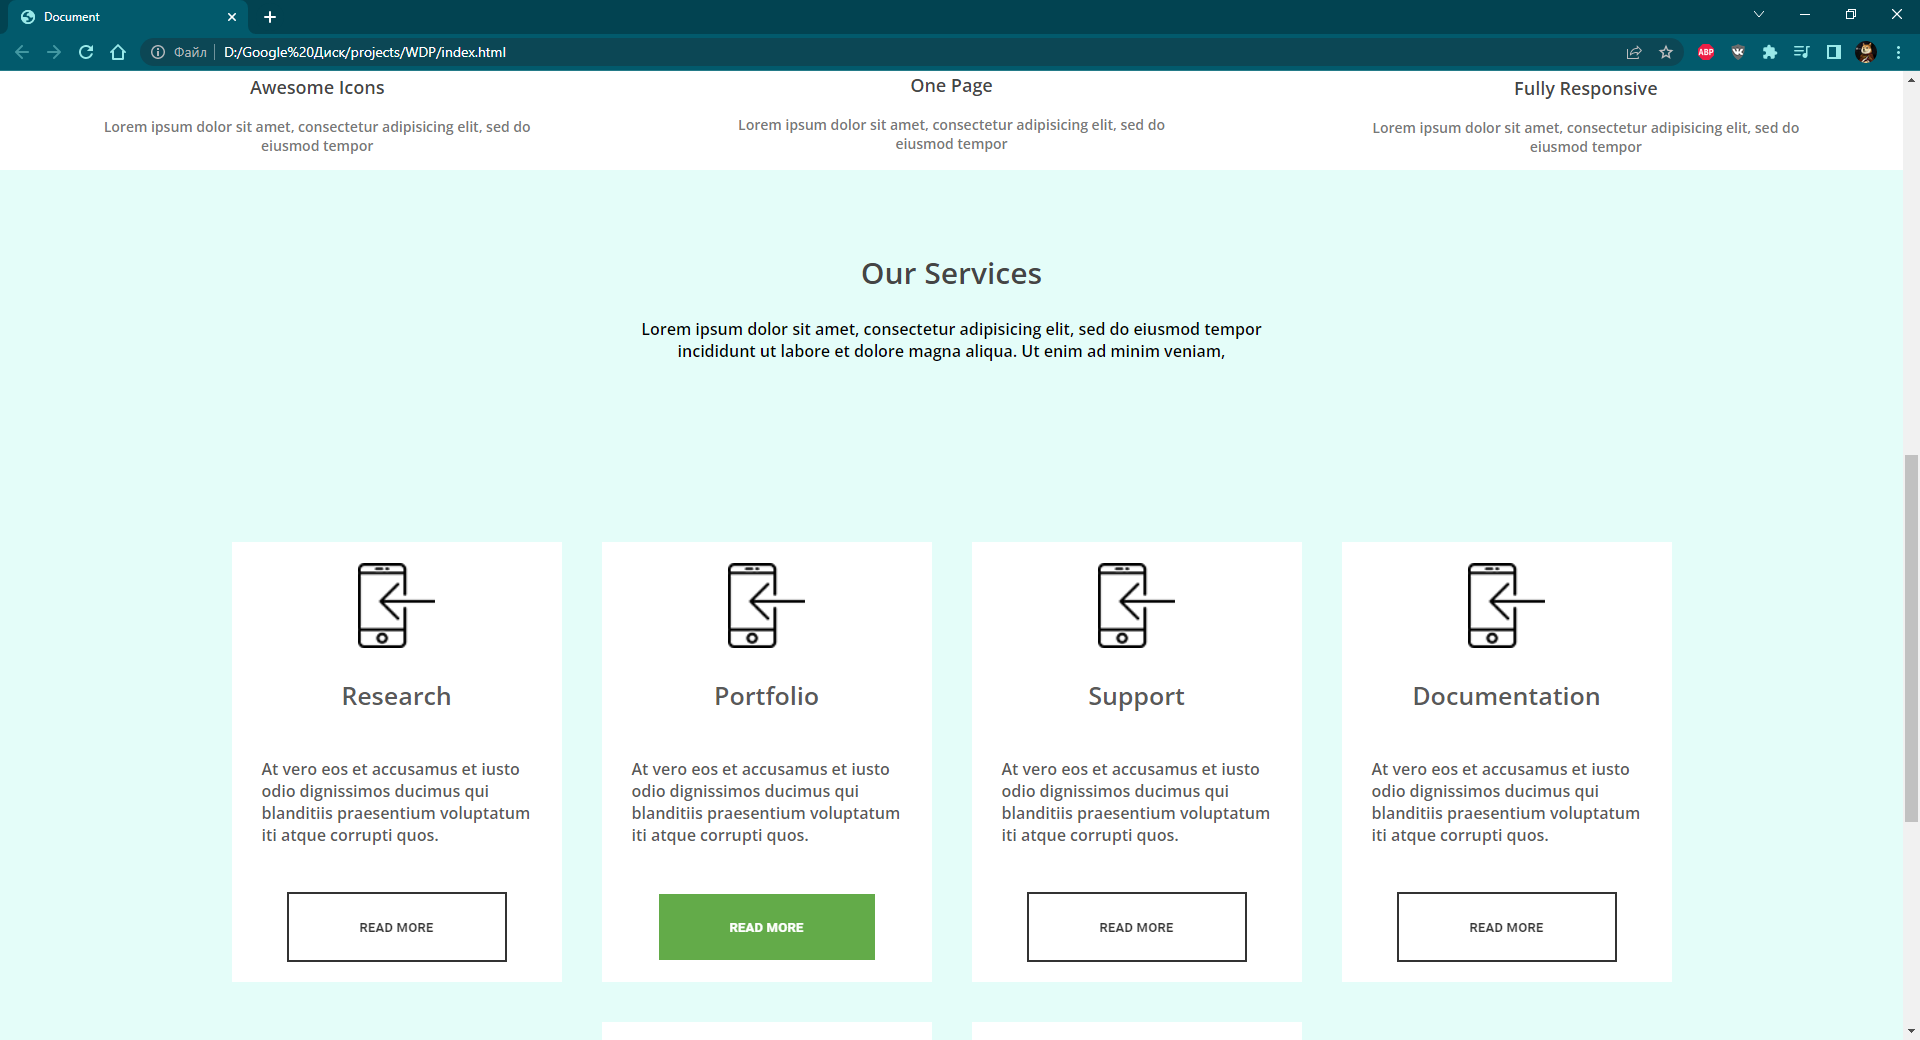Click the One Page heading
This screenshot has width=1920, height=1040.
tap(951, 86)
